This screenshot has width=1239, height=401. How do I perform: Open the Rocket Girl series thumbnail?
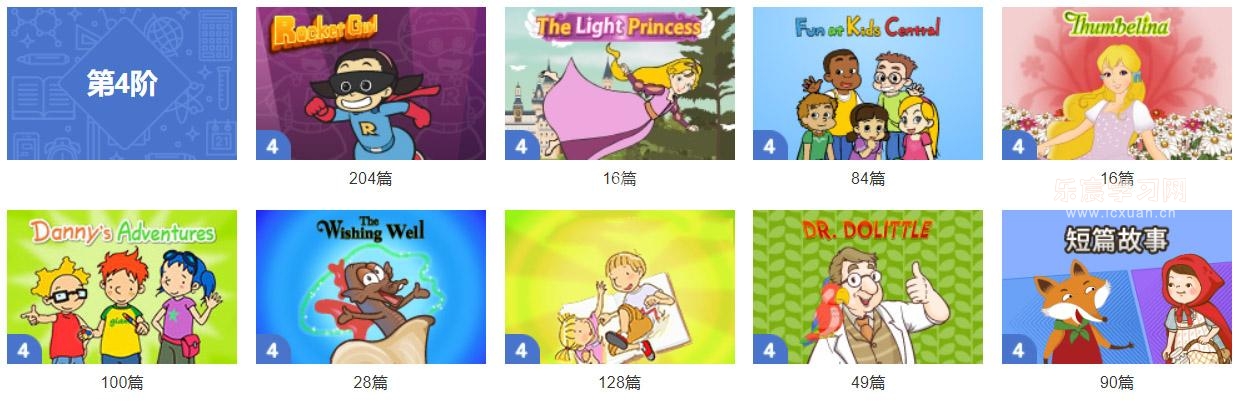click(x=371, y=84)
